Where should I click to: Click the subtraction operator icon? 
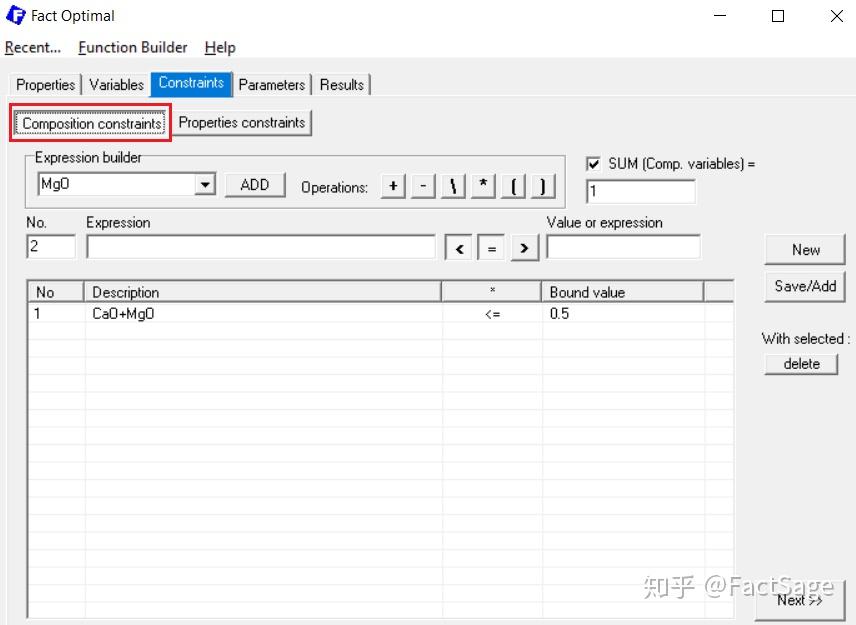[422, 186]
